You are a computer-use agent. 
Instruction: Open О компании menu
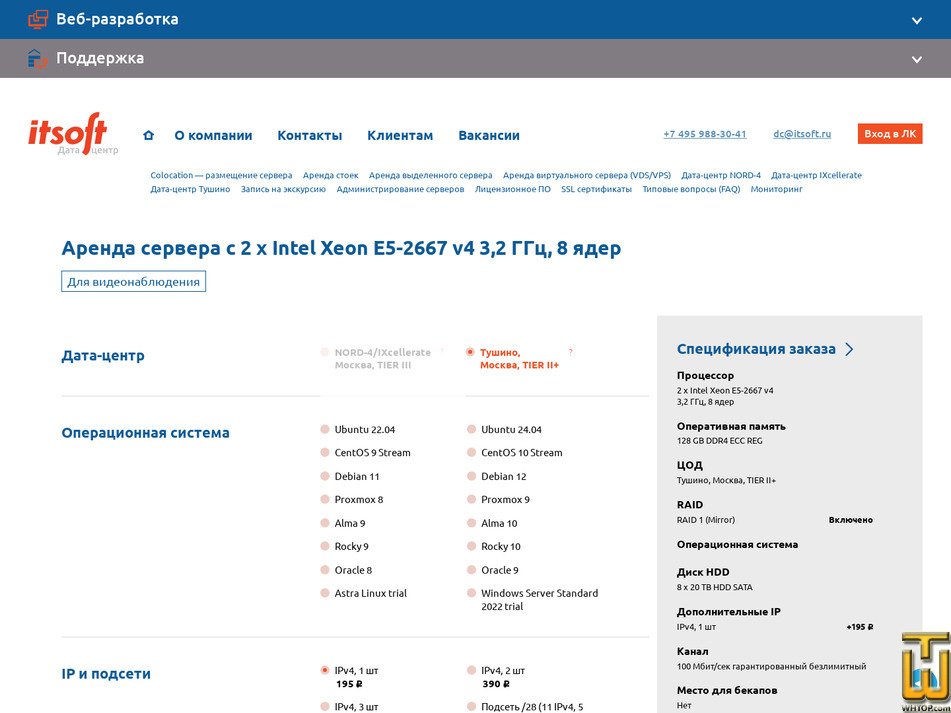point(213,135)
